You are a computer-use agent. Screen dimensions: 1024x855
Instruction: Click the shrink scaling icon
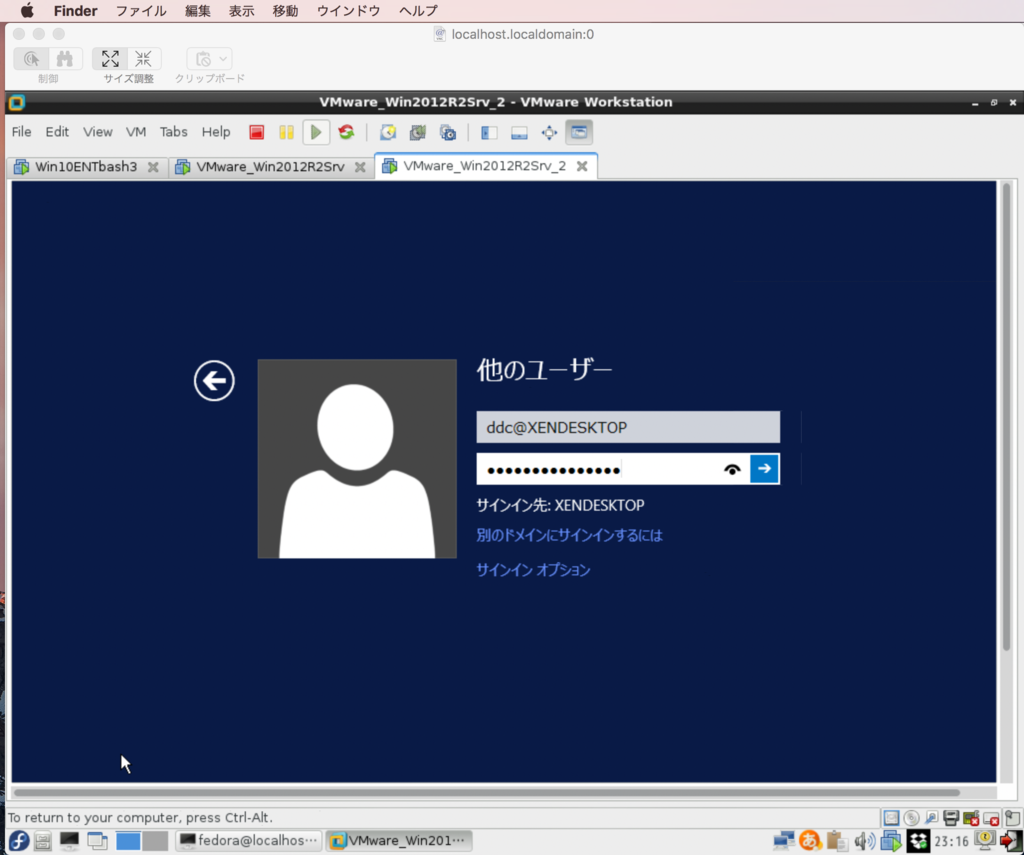coord(144,59)
